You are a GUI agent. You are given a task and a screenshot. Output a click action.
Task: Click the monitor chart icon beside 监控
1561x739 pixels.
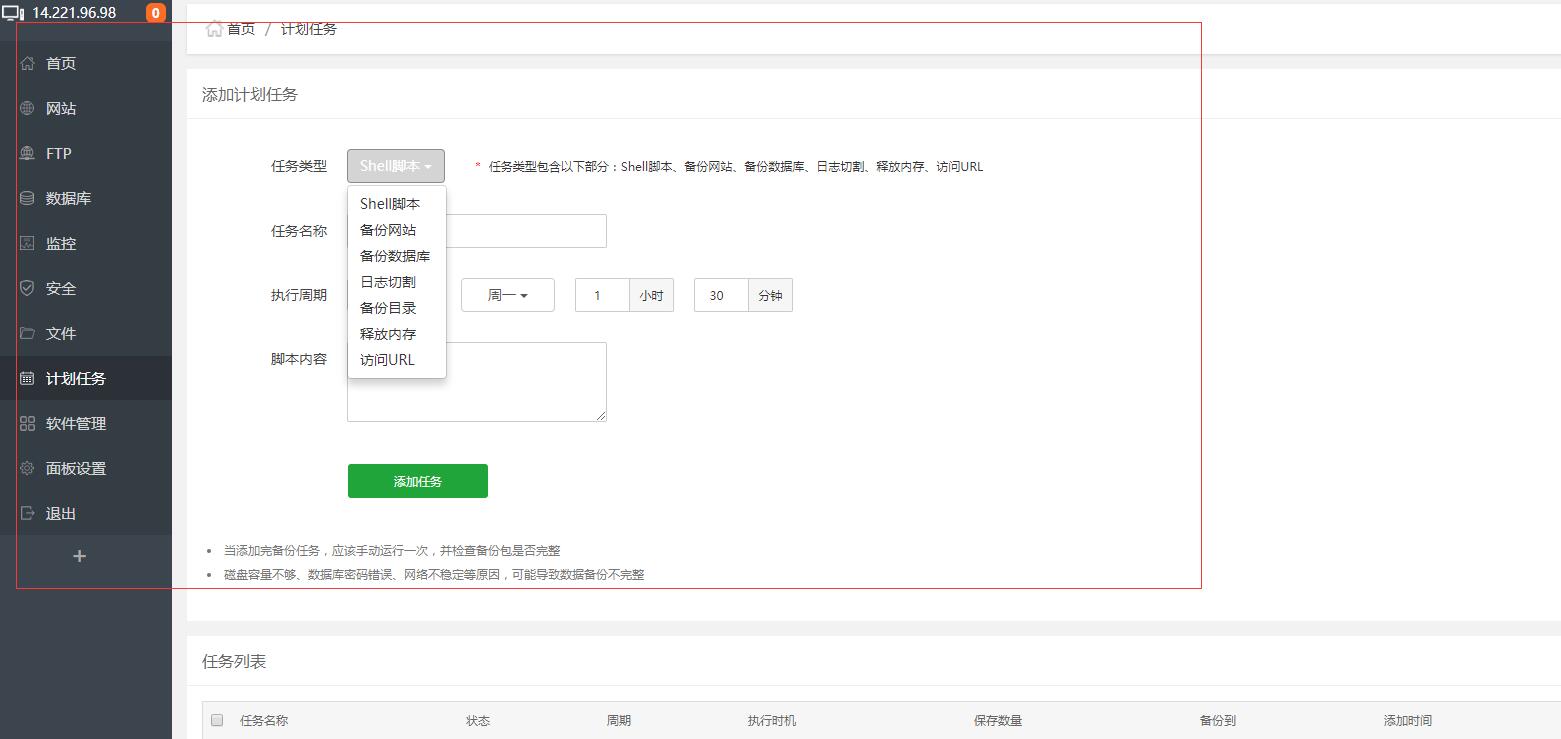pyautogui.click(x=27, y=243)
